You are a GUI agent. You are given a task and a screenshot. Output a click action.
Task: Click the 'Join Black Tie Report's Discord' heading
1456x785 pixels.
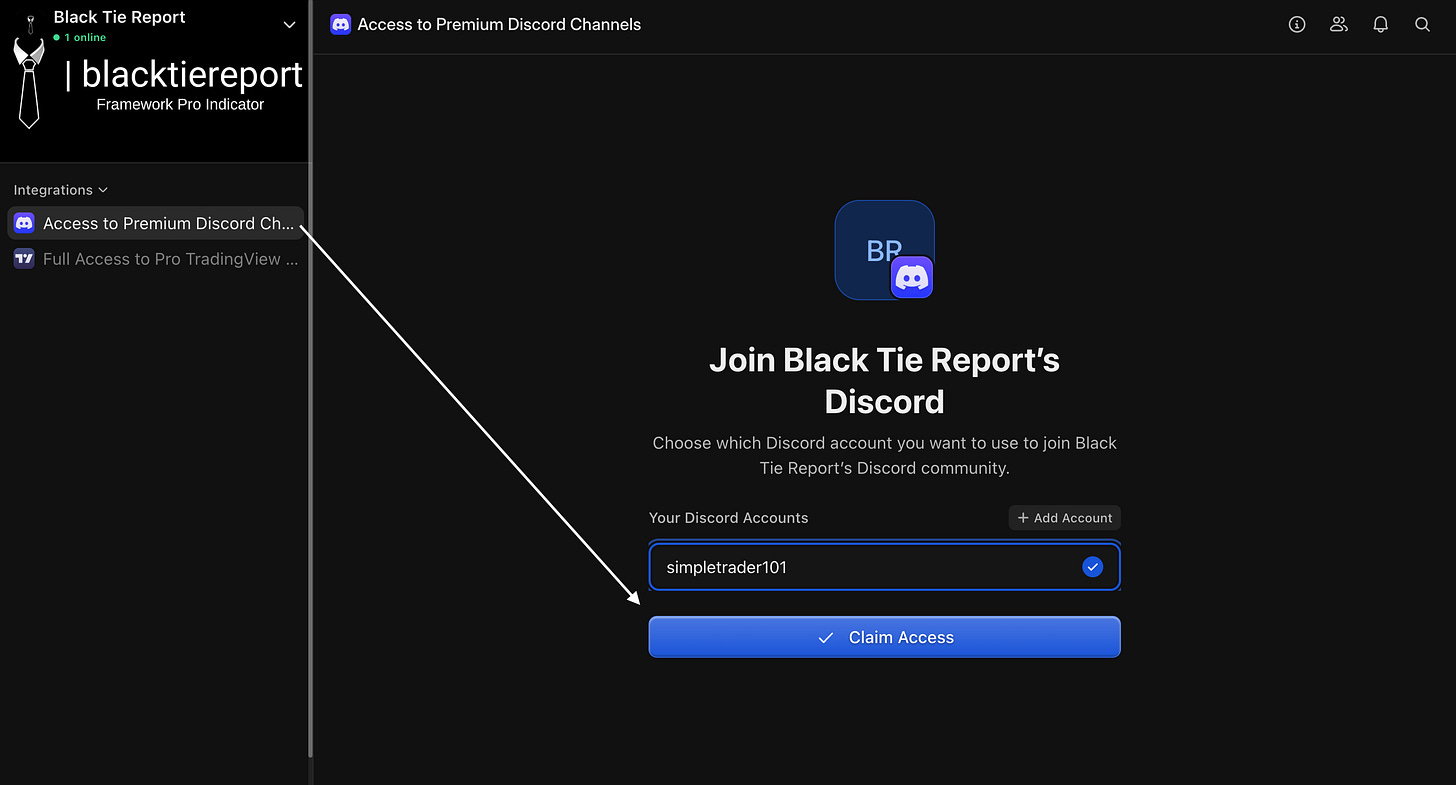tap(885, 380)
